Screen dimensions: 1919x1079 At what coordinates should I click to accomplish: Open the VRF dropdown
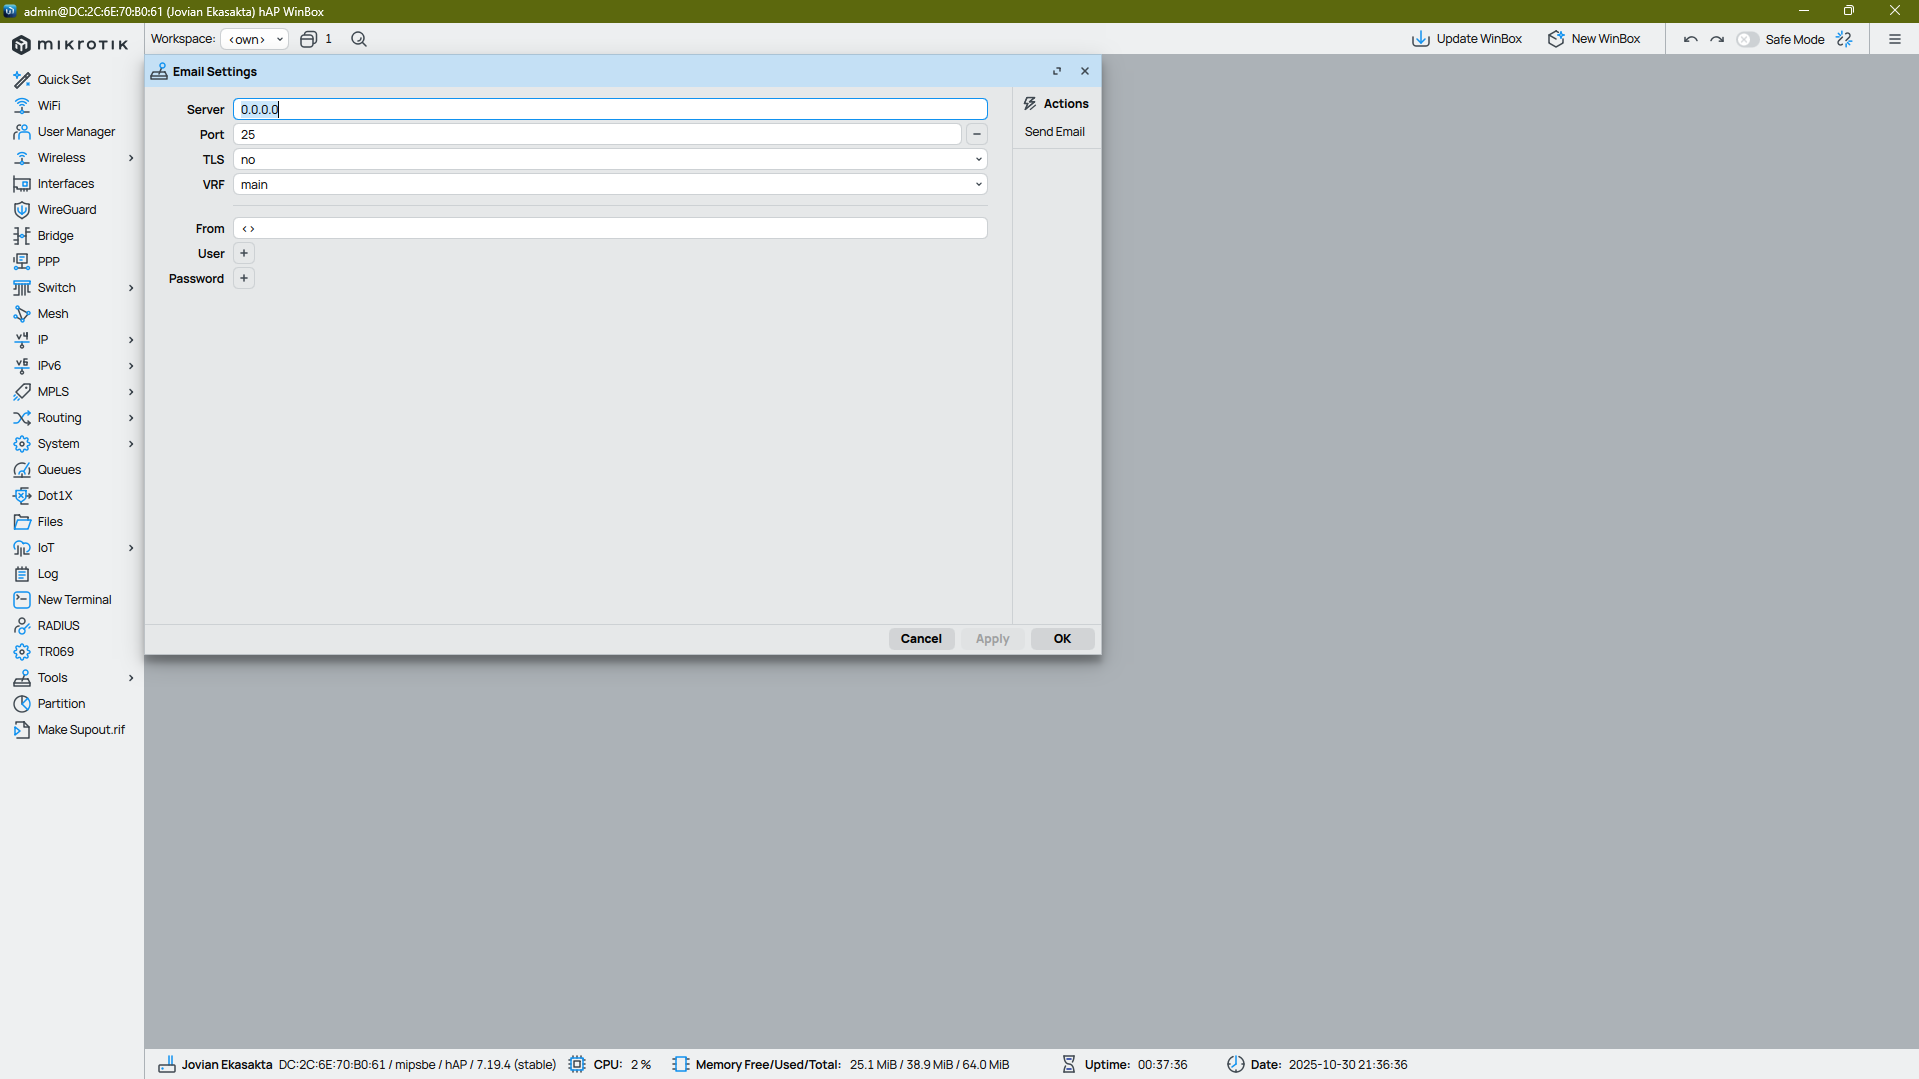point(610,184)
